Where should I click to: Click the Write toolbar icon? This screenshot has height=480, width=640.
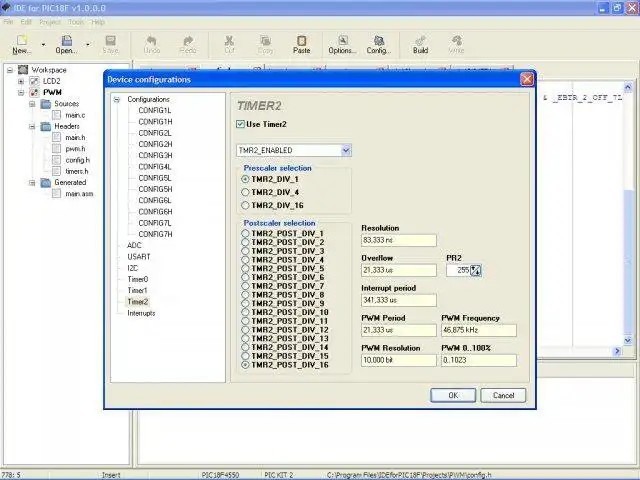[x=456, y=40]
